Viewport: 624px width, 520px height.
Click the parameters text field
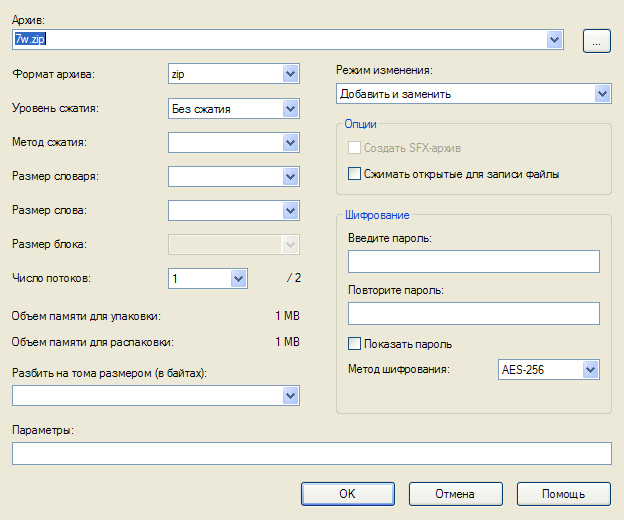coord(311,454)
